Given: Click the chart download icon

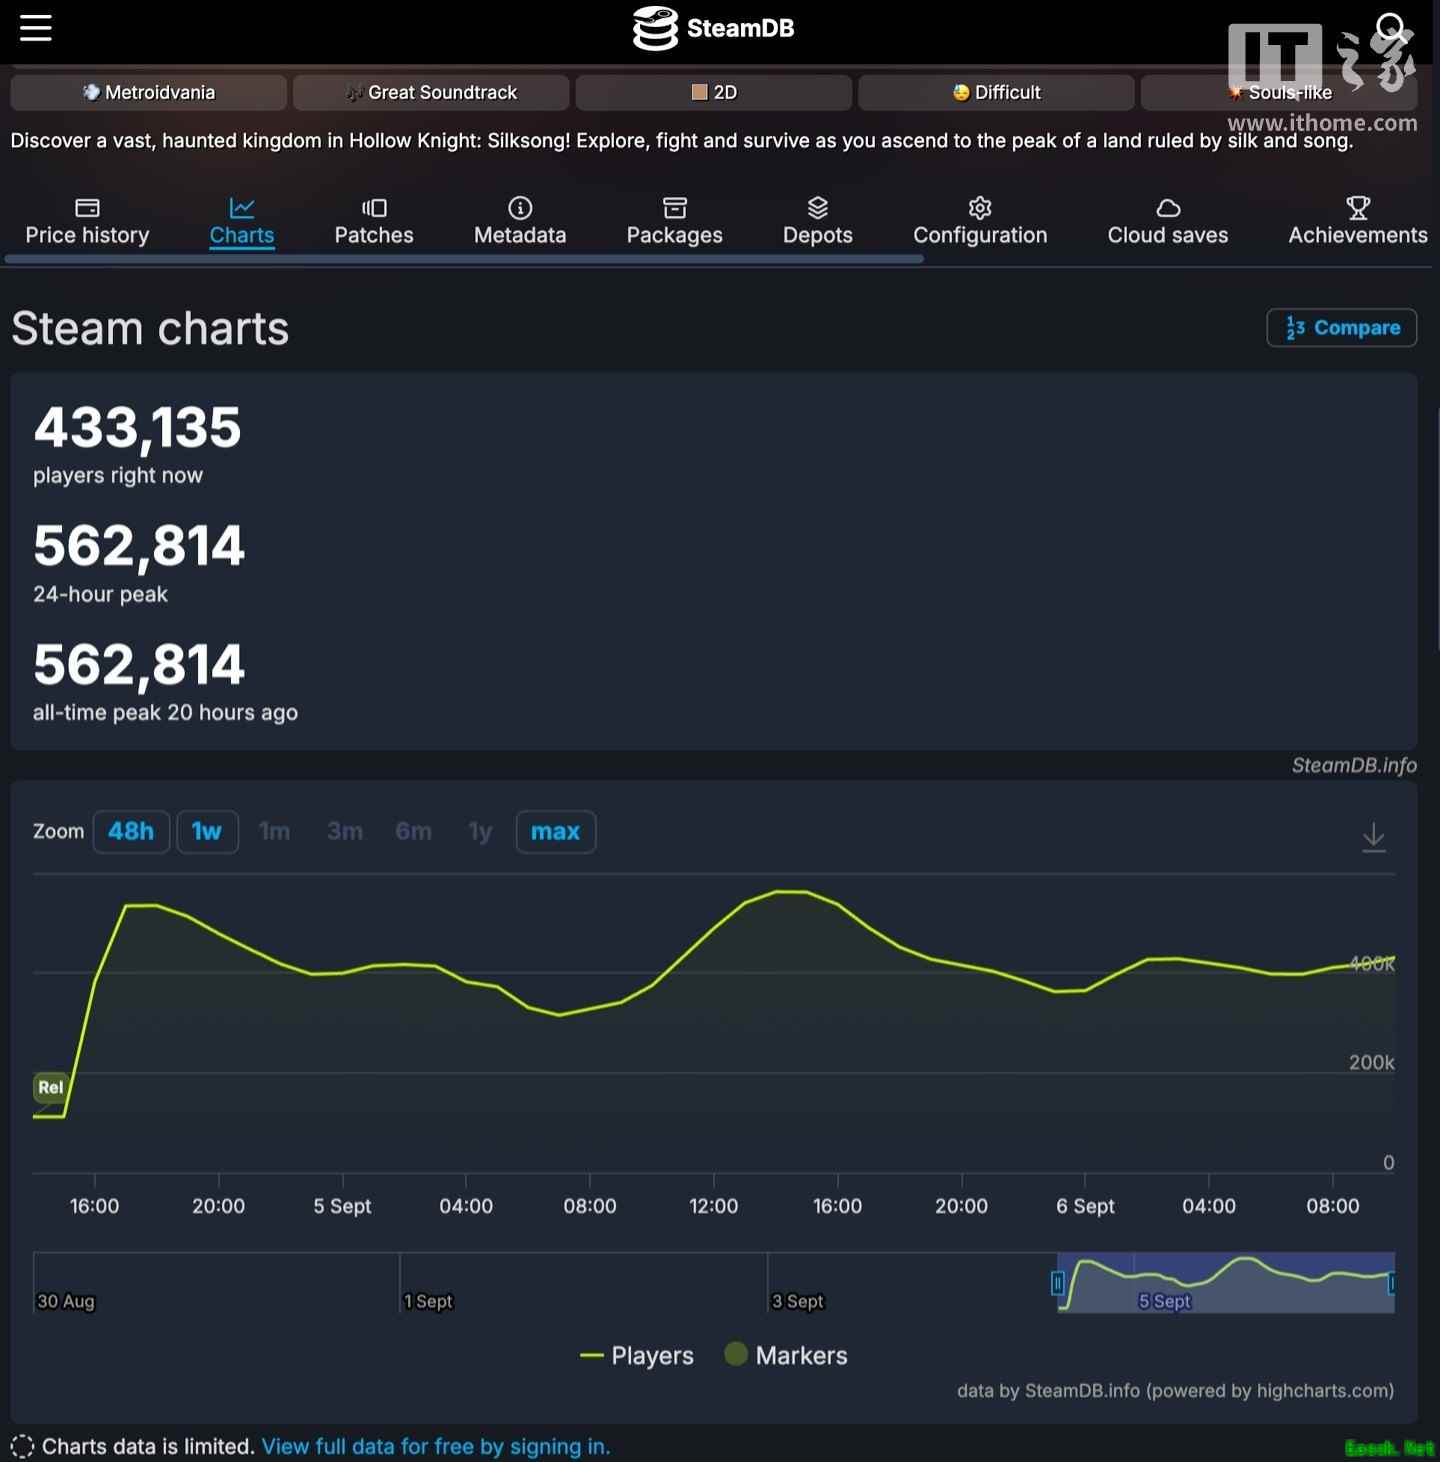Looking at the screenshot, I should (x=1375, y=838).
